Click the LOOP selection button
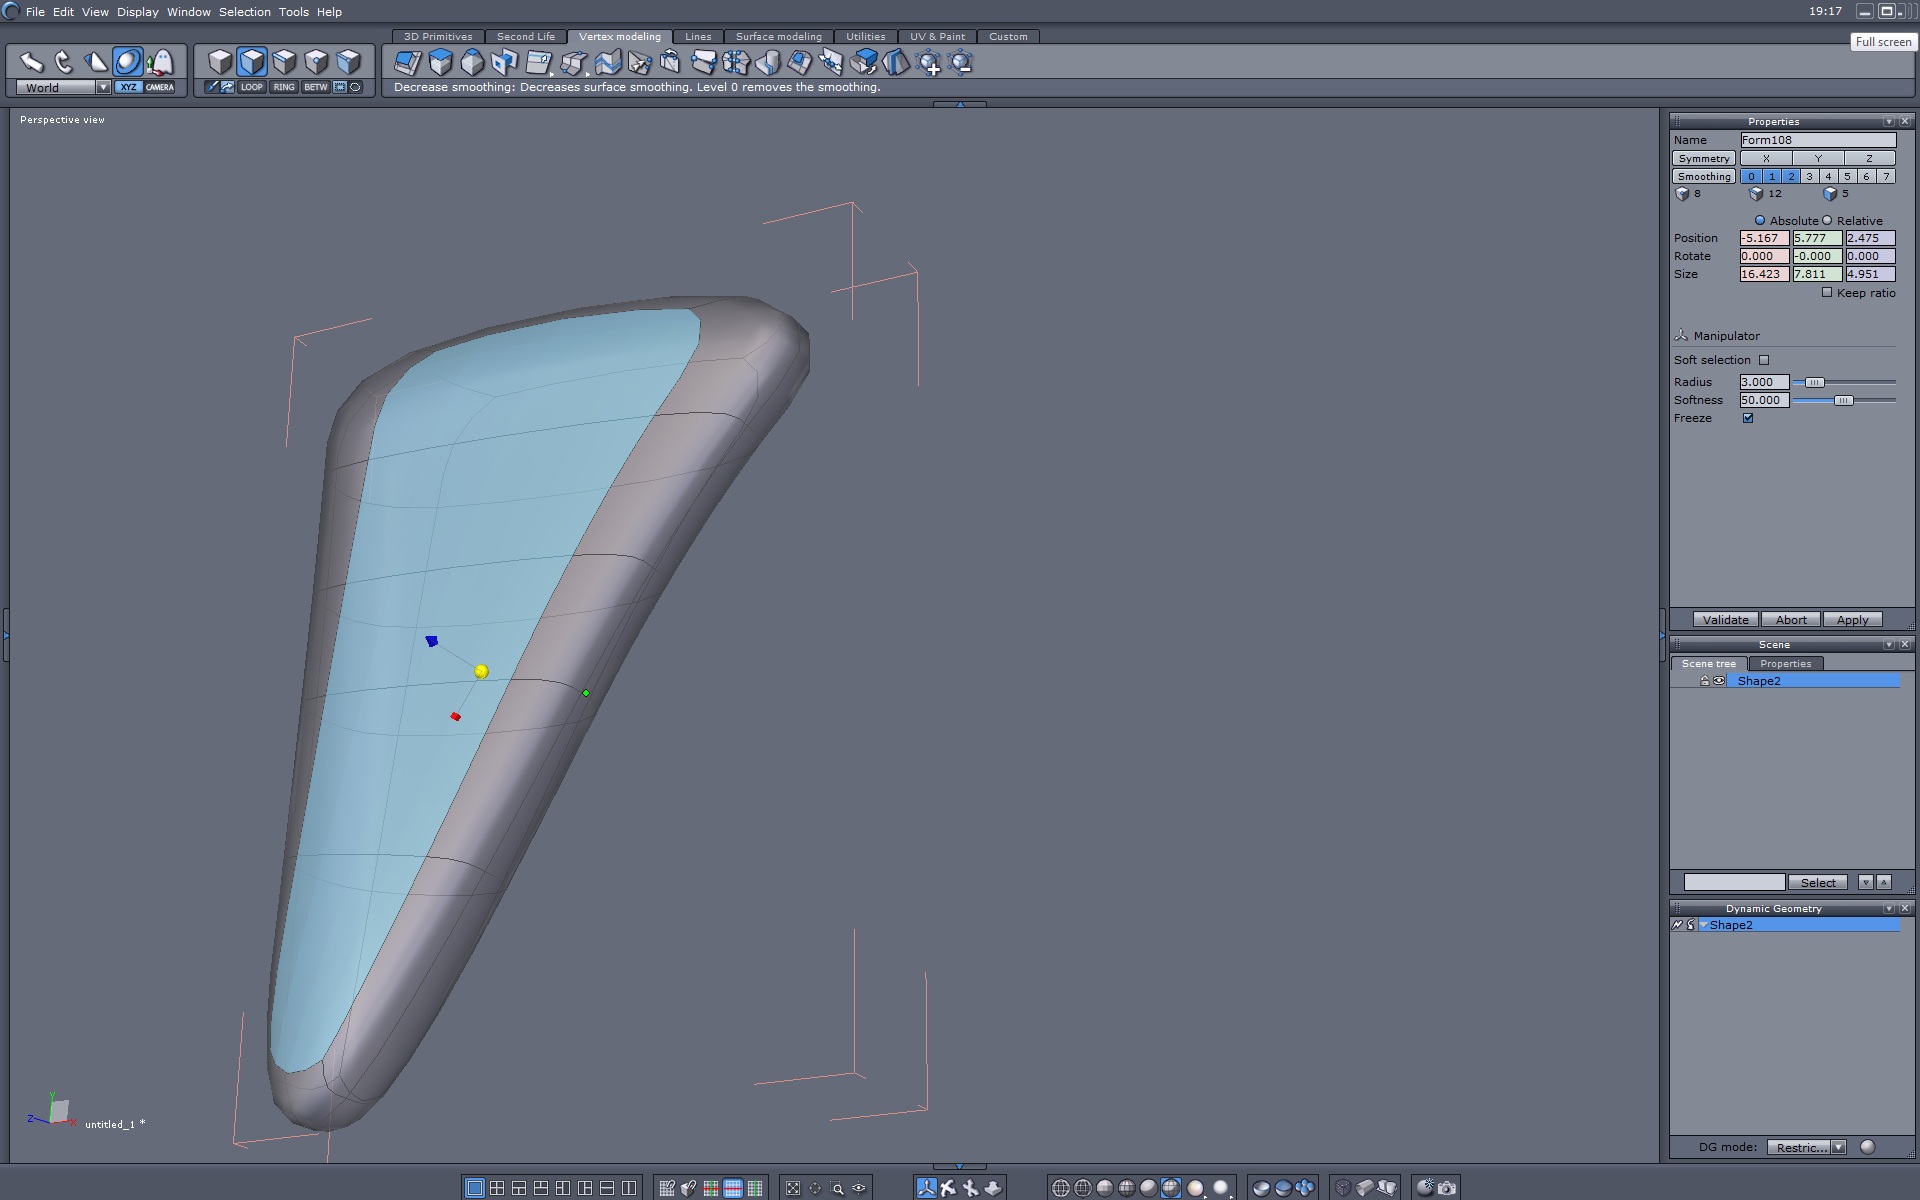 coord(251,87)
